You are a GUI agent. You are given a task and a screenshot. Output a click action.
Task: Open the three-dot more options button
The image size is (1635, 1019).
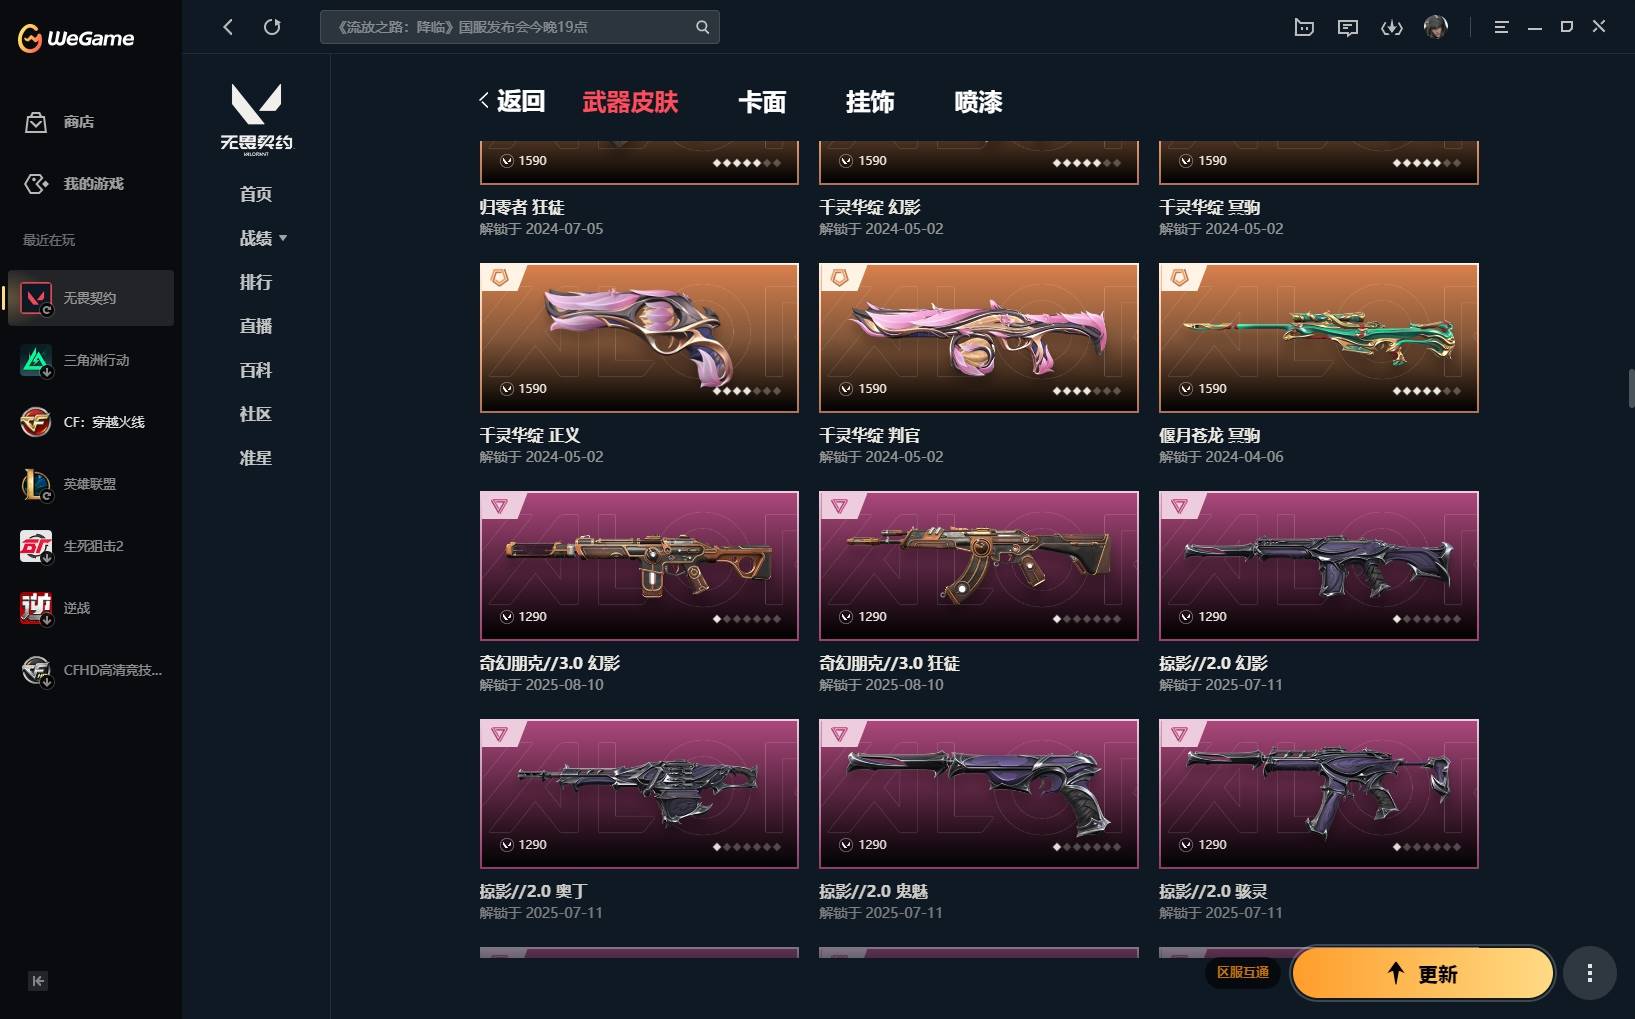(1590, 973)
